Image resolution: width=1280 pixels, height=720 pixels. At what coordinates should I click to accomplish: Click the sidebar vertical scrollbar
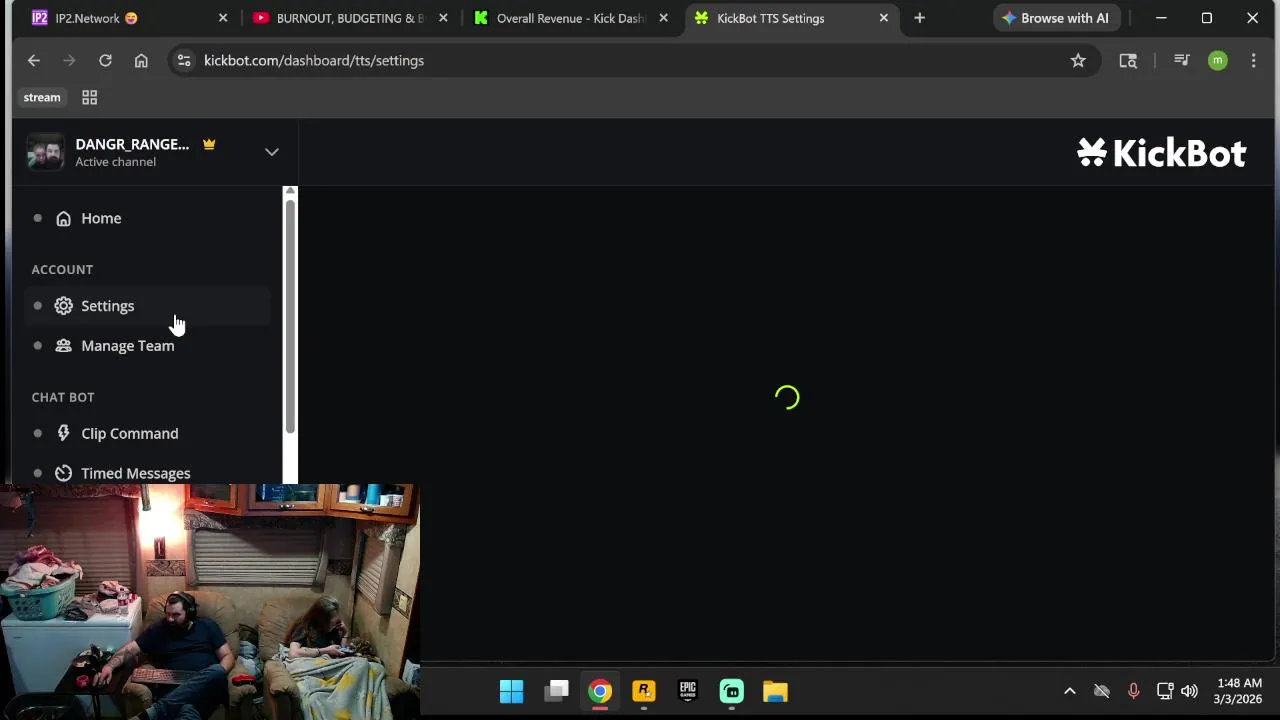pyautogui.click(x=290, y=315)
